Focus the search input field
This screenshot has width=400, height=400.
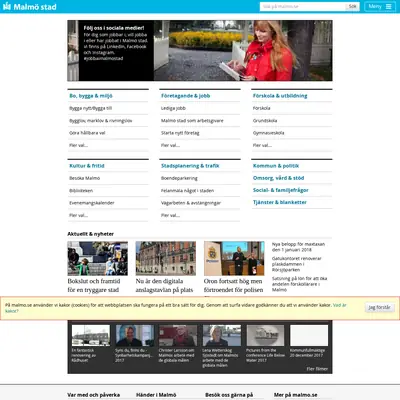(x=303, y=6)
